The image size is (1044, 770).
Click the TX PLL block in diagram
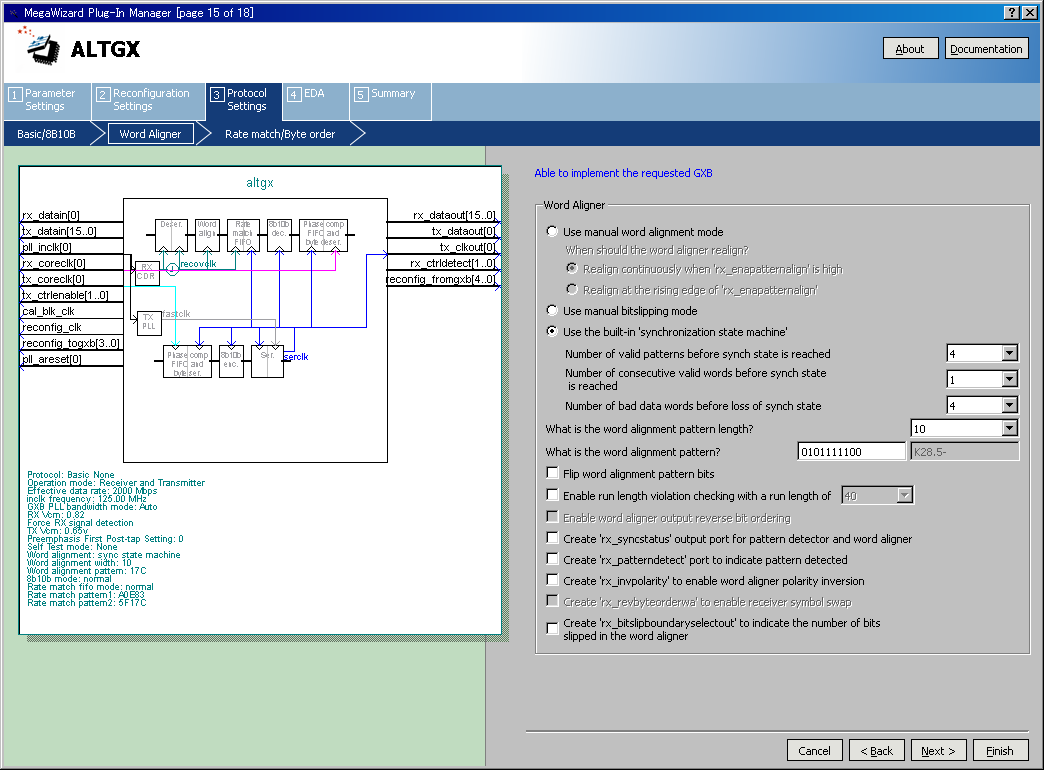[x=148, y=322]
